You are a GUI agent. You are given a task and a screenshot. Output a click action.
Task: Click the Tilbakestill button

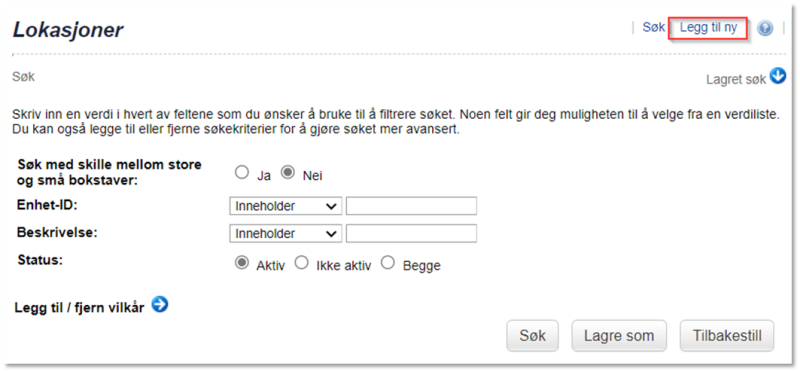tap(727, 336)
